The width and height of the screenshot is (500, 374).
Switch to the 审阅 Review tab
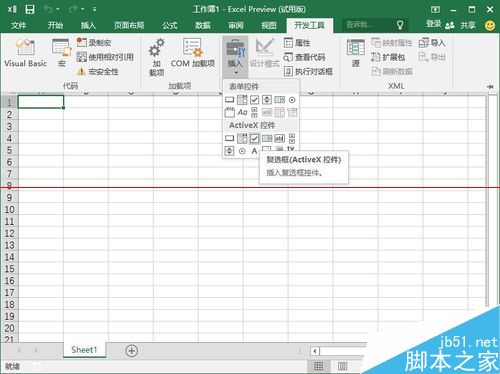tap(236, 25)
